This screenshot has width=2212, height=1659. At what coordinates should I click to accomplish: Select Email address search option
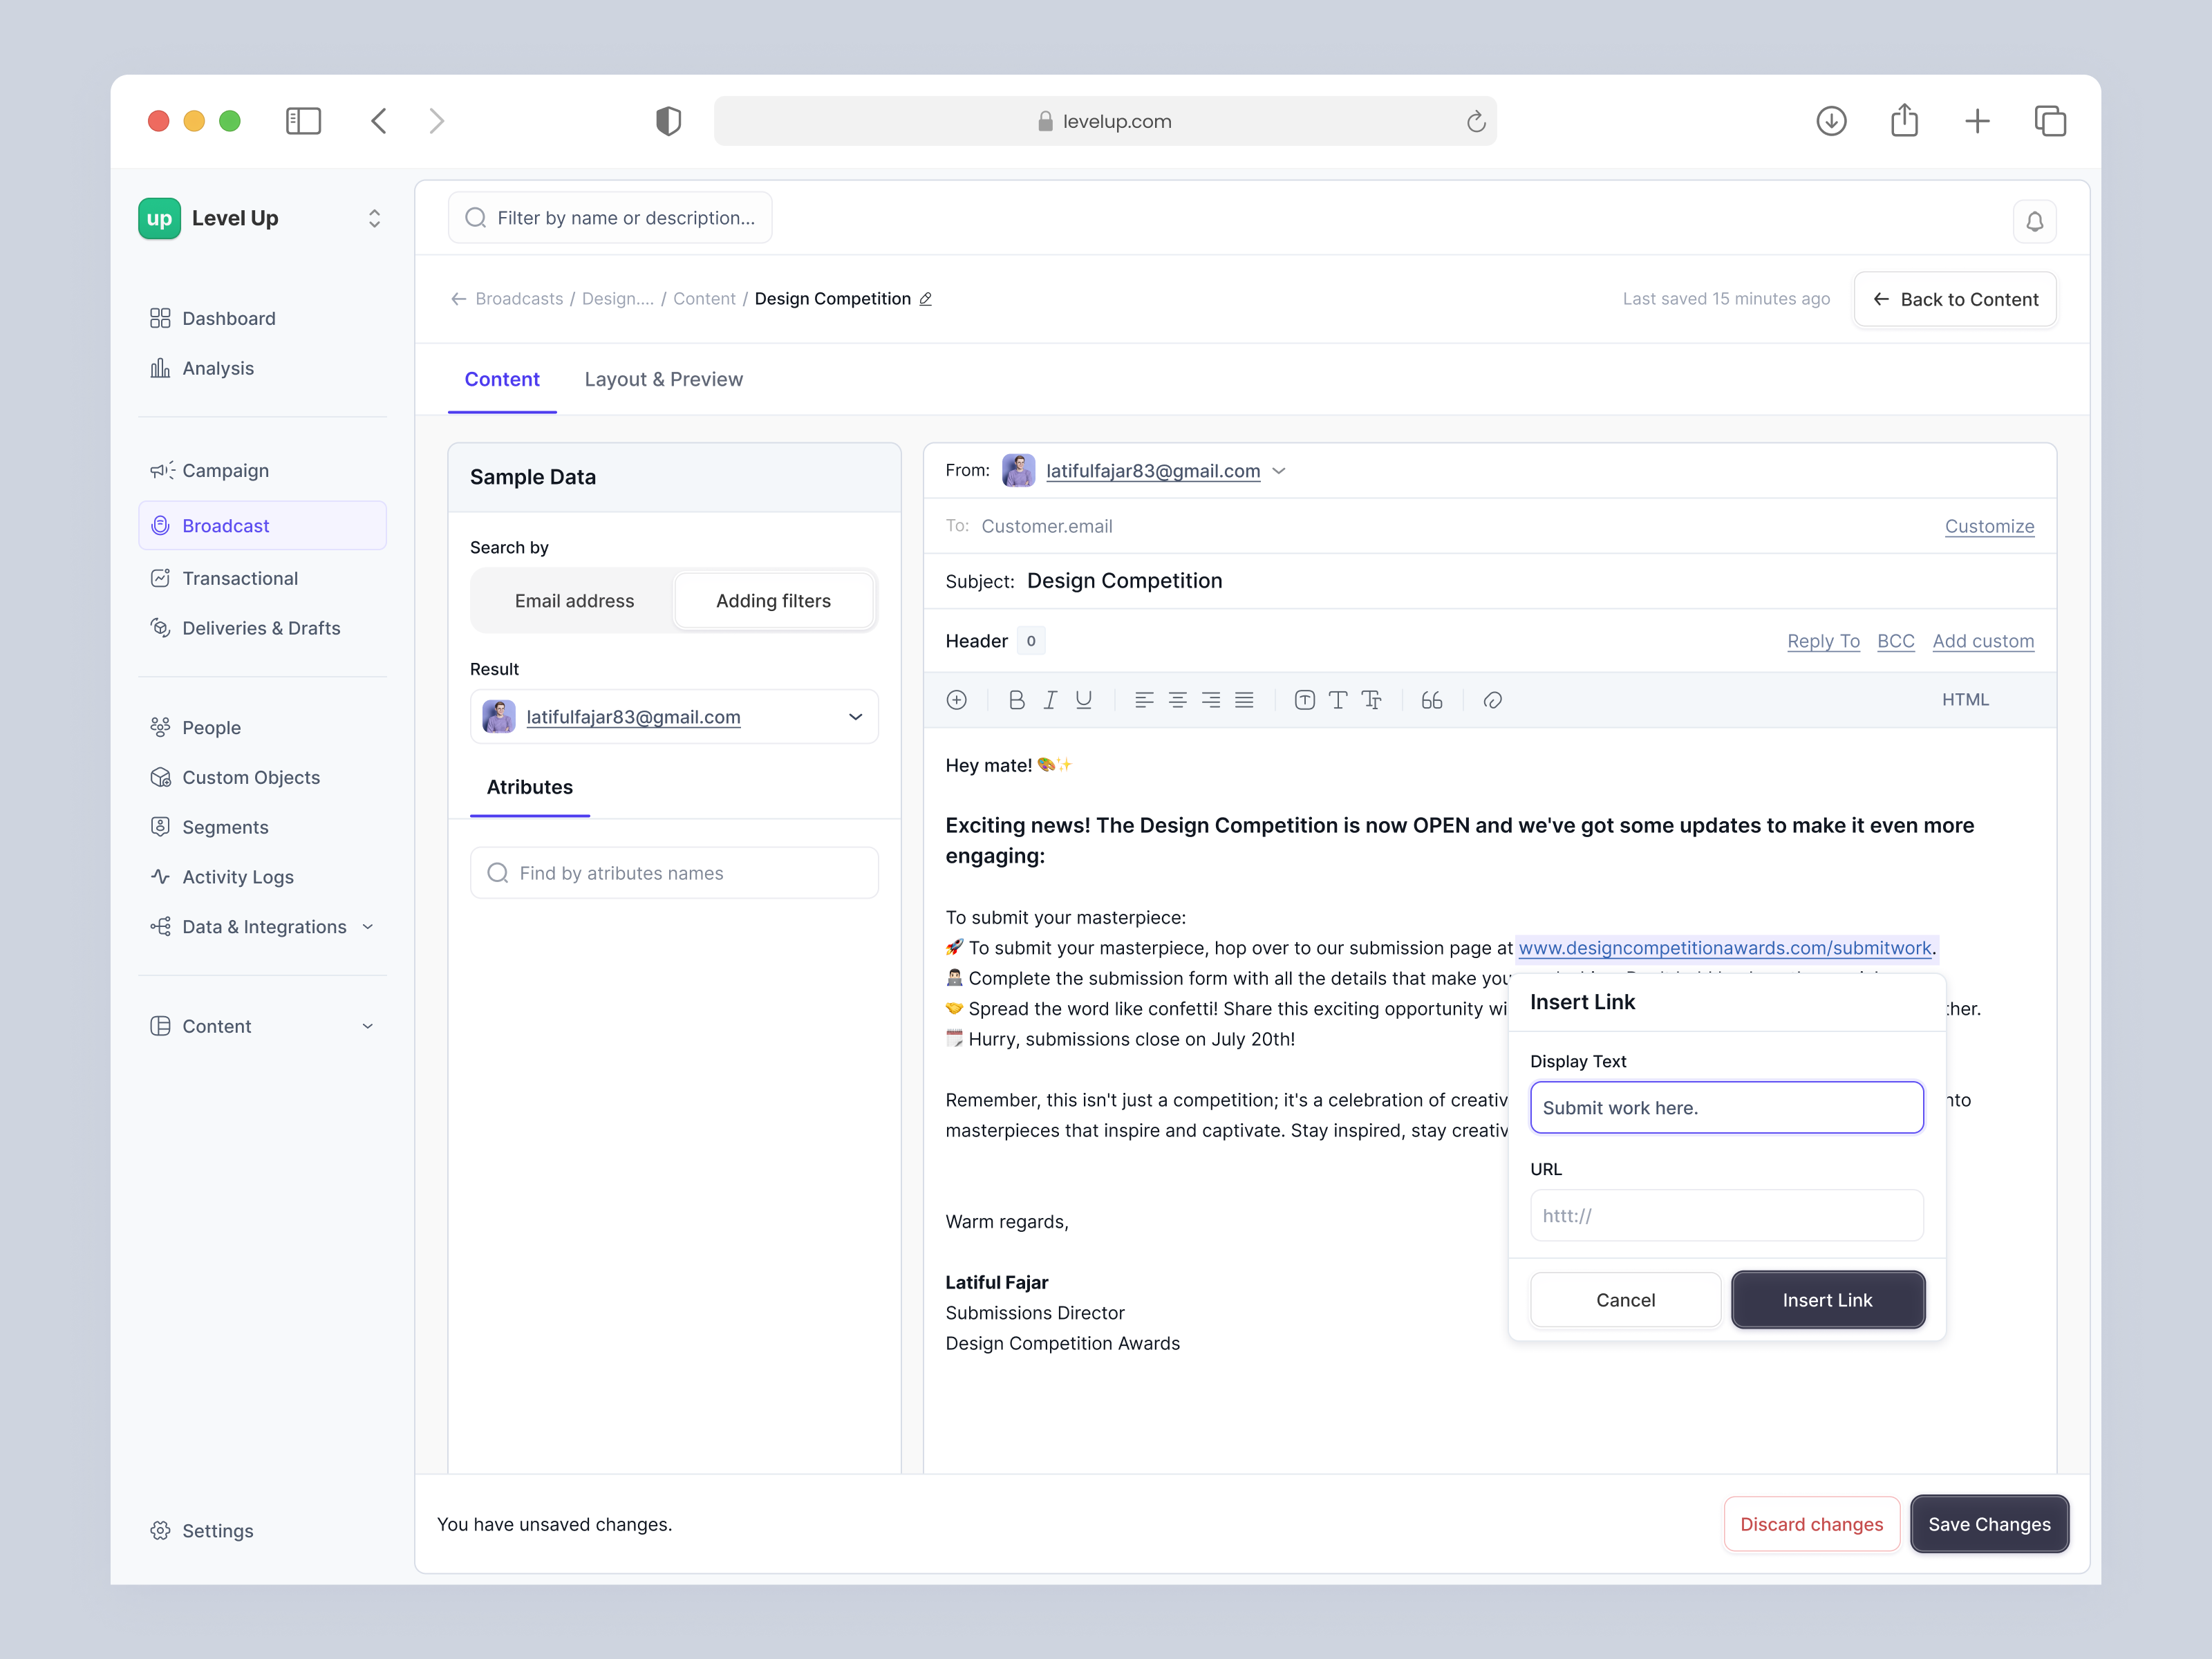click(x=574, y=601)
